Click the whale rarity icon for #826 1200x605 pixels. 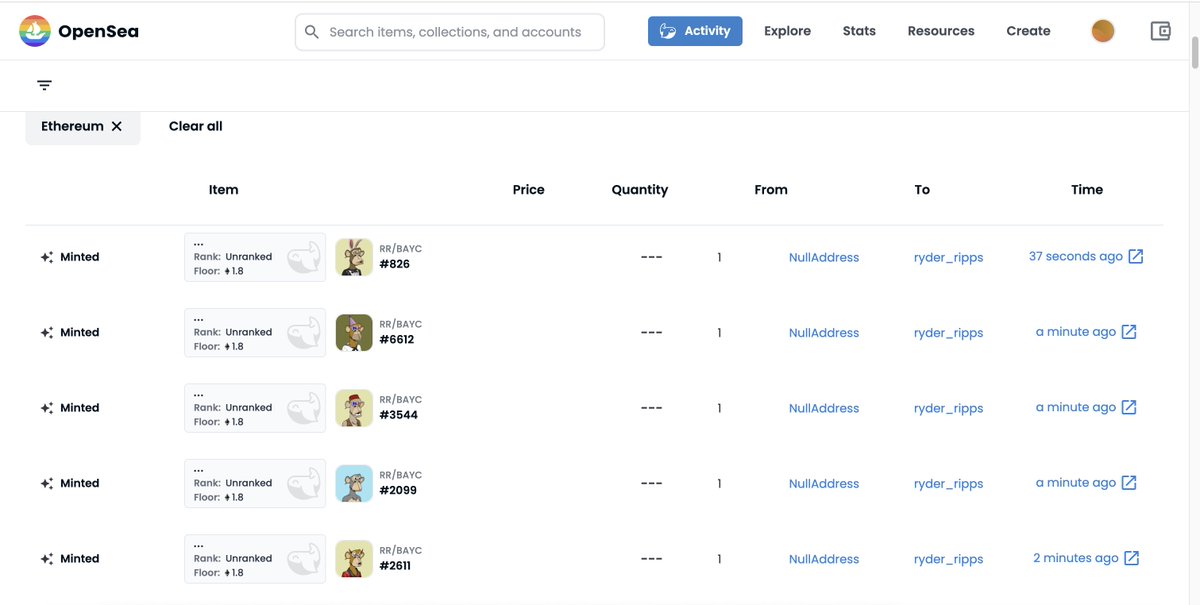[x=304, y=259]
